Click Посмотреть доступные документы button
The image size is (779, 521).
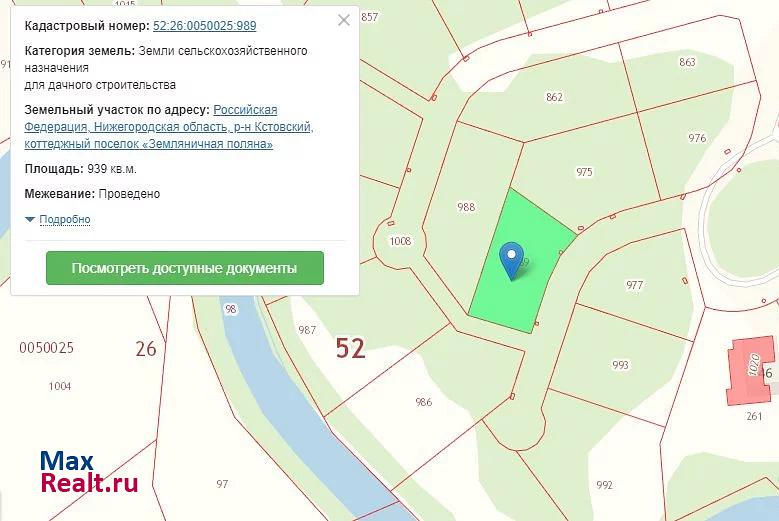click(x=185, y=268)
